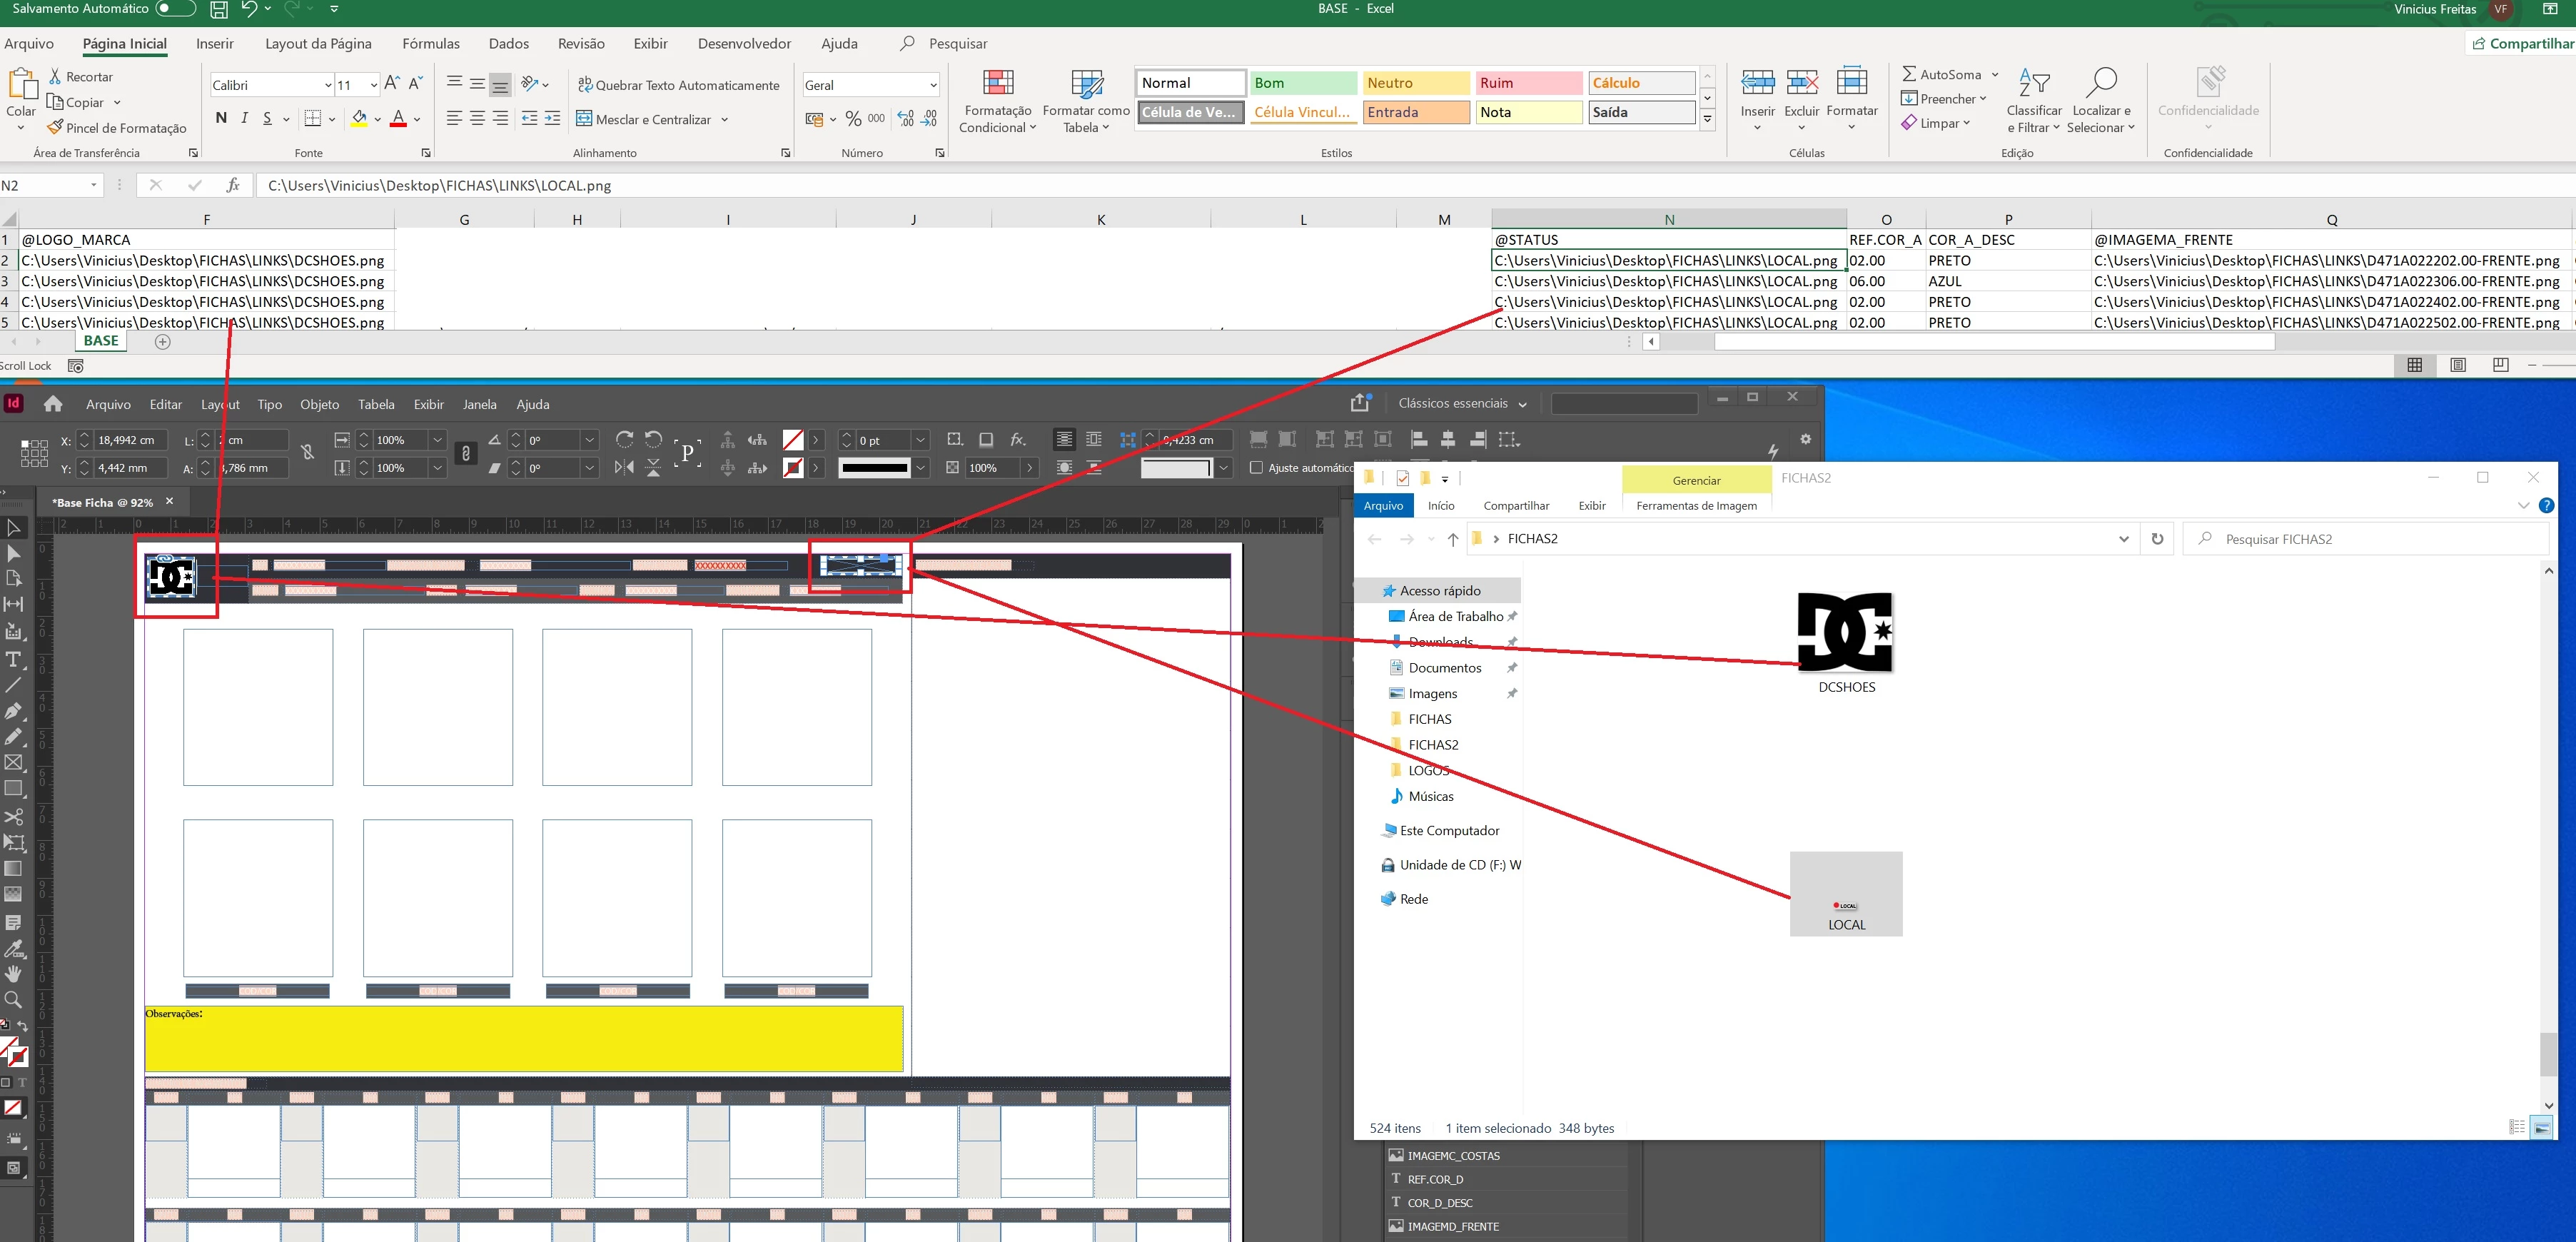
Task: Click the fx effects icon
Action: tap(1018, 439)
